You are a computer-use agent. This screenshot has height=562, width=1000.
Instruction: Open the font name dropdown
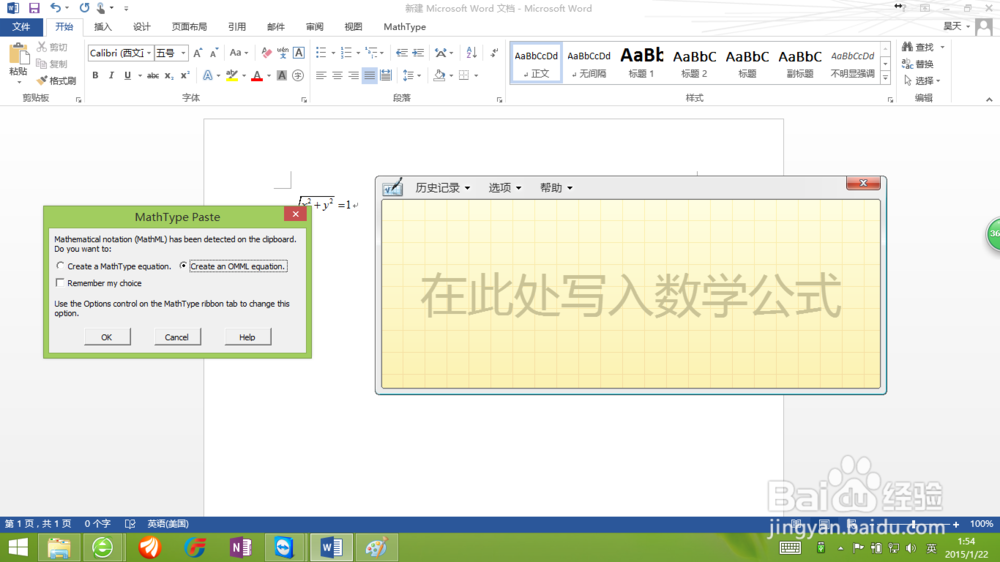click(149, 53)
